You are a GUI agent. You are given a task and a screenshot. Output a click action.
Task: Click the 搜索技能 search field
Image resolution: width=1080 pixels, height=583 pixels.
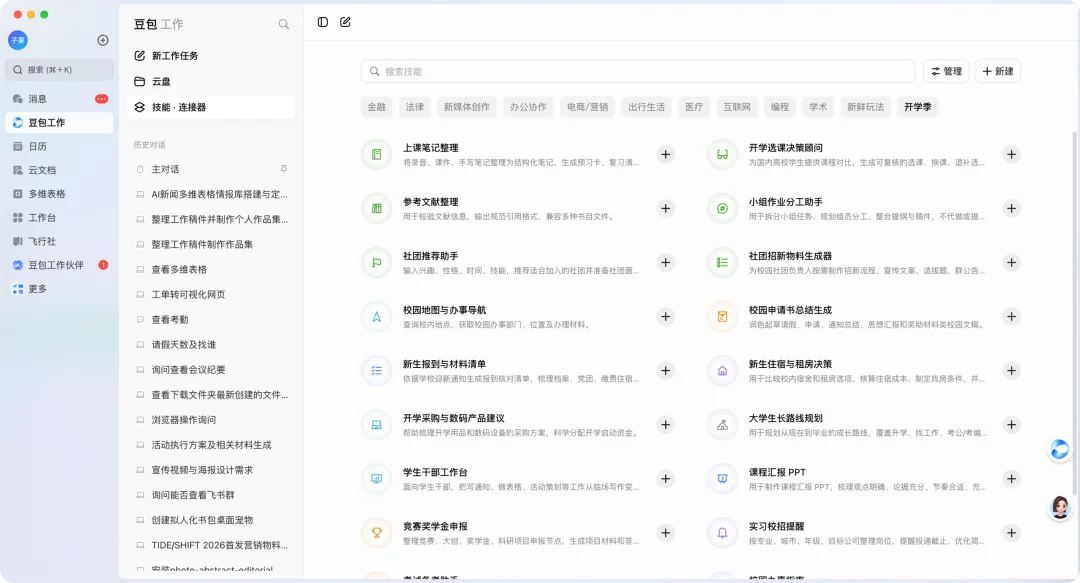[638, 71]
